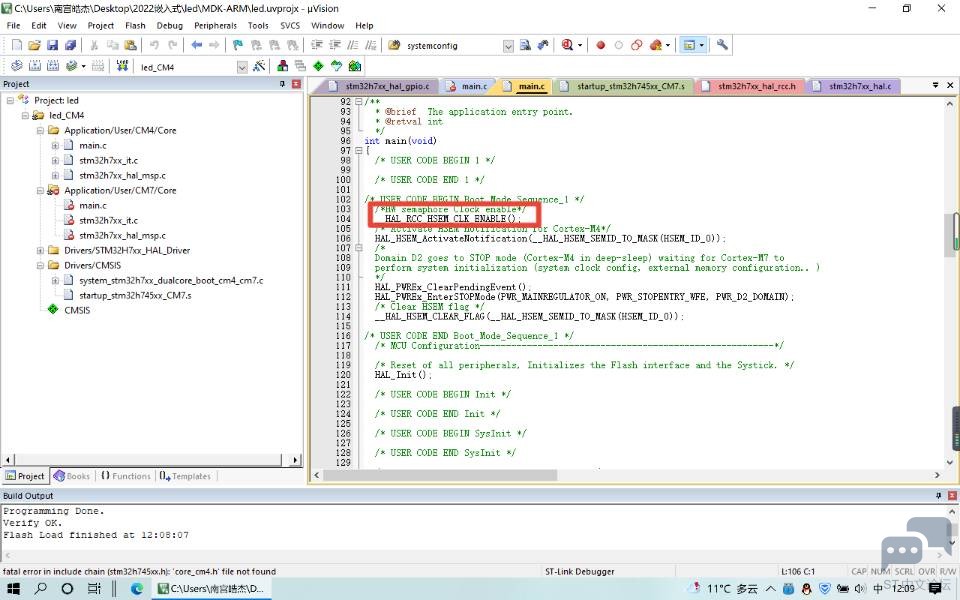This screenshot has width=960, height=600.
Task: Click the Save file toolbar icon
Action: coord(53,45)
